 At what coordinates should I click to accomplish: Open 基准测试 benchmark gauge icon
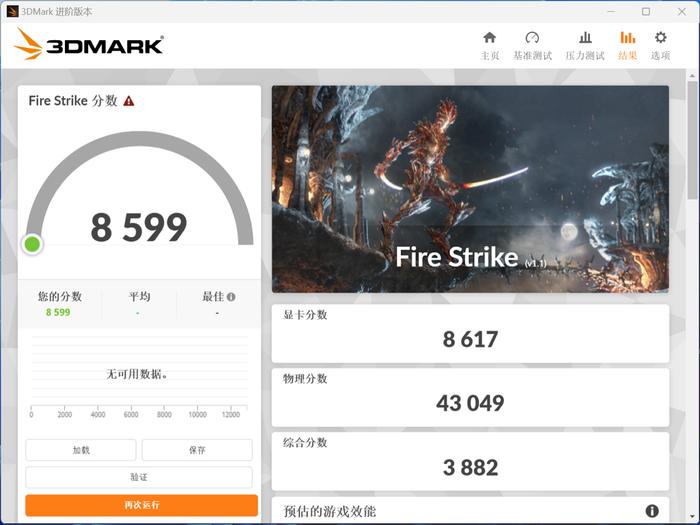coord(532,38)
